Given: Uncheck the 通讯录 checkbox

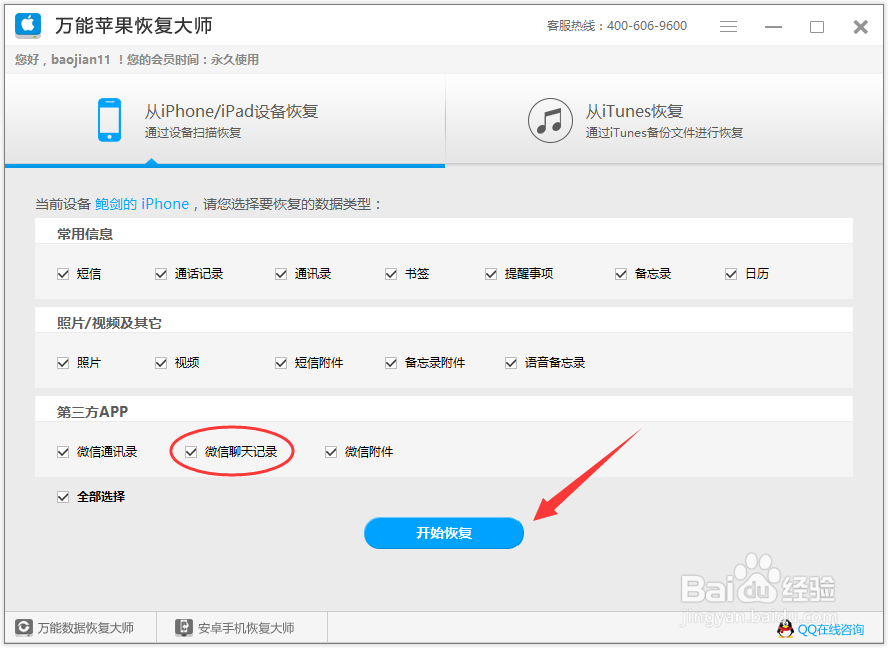Looking at the screenshot, I should pyautogui.click(x=281, y=273).
